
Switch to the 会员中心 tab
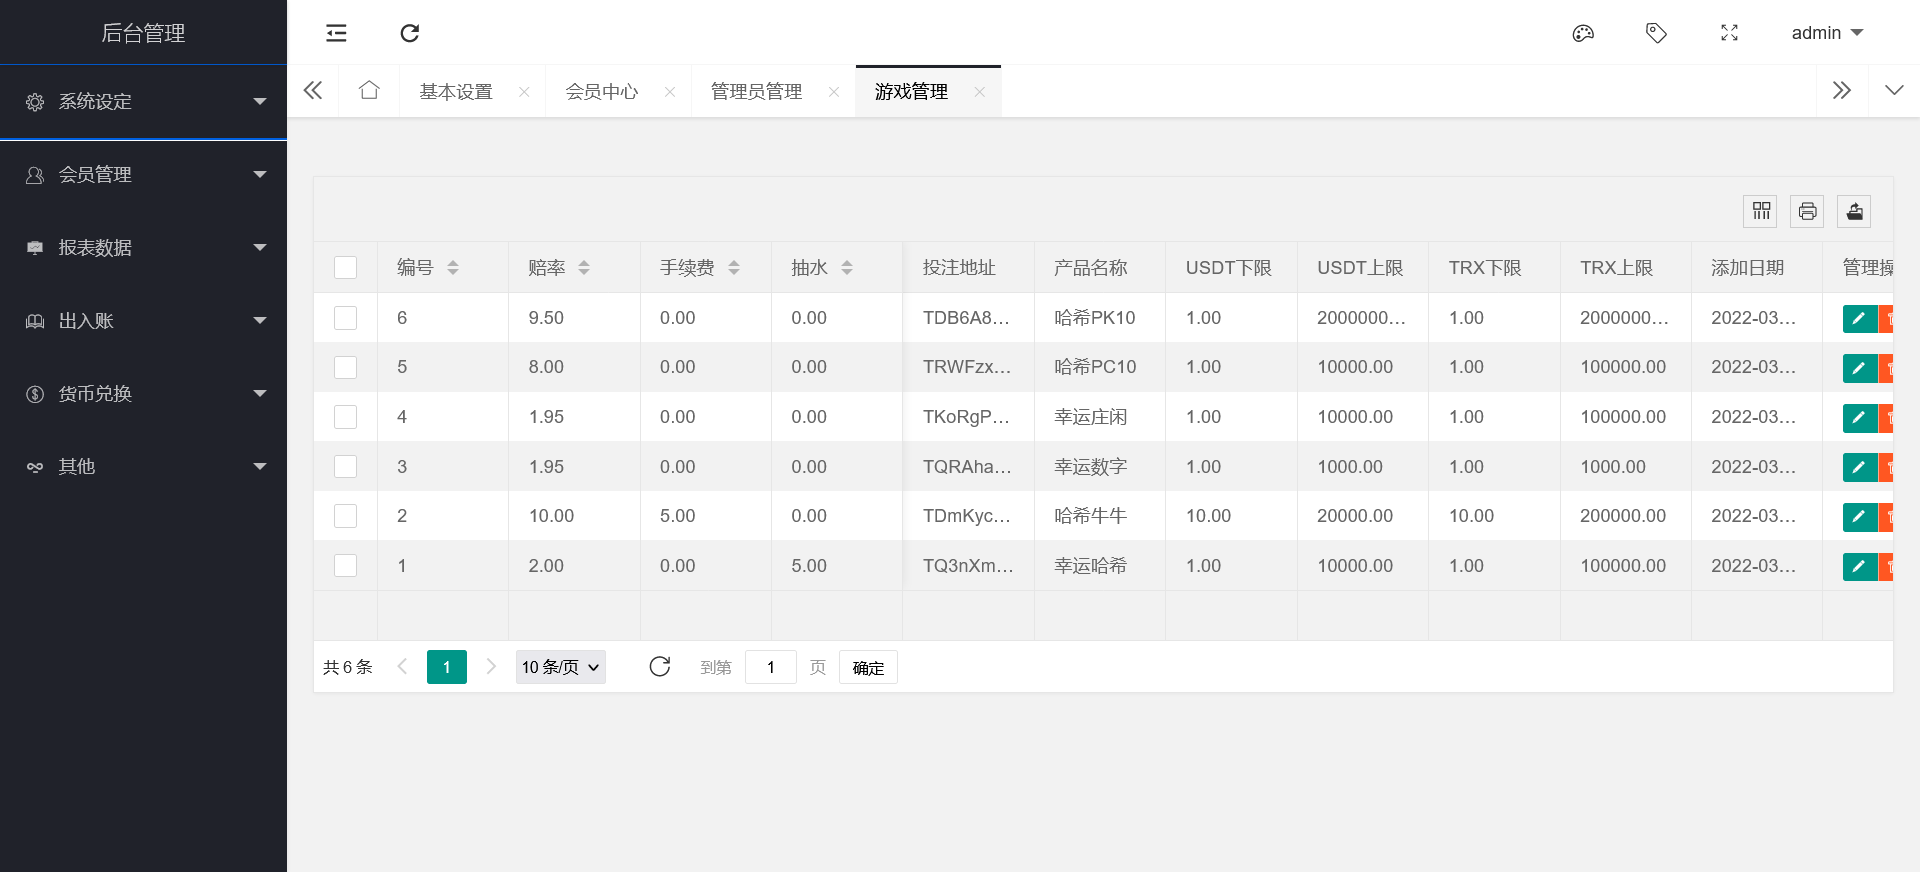point(601,92)
